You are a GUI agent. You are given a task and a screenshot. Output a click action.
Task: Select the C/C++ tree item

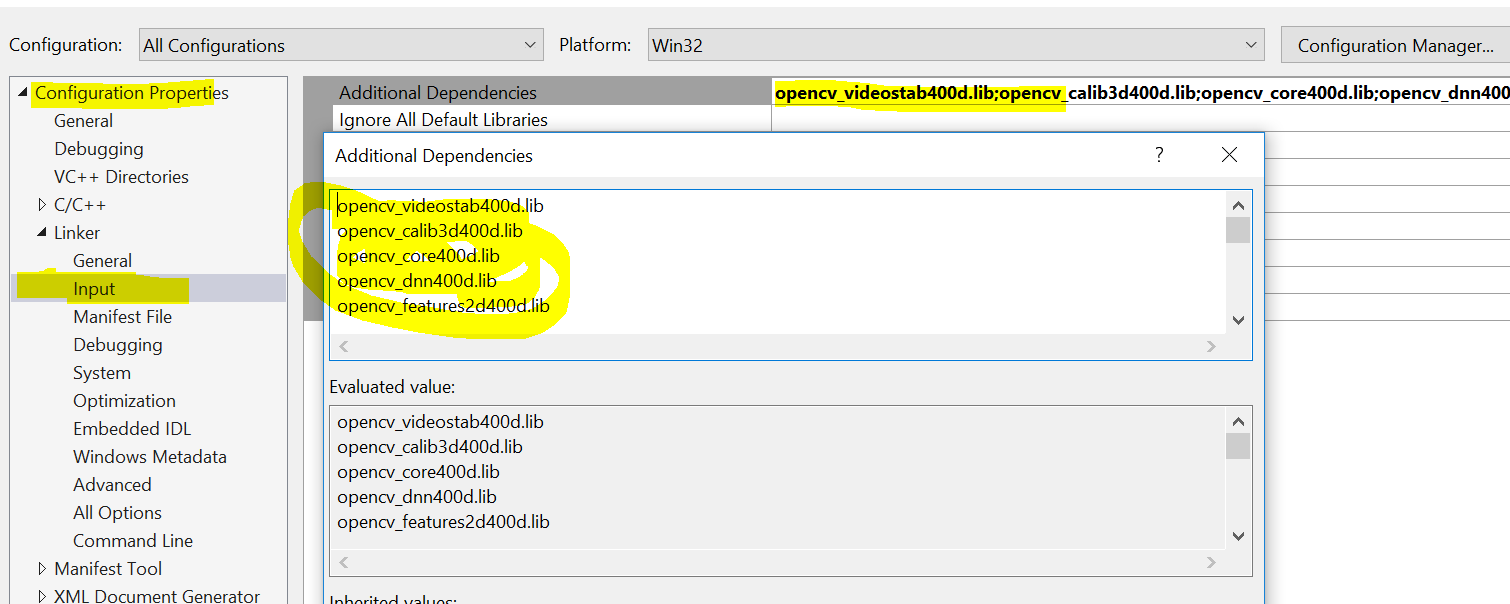click(x=80, y=205)
